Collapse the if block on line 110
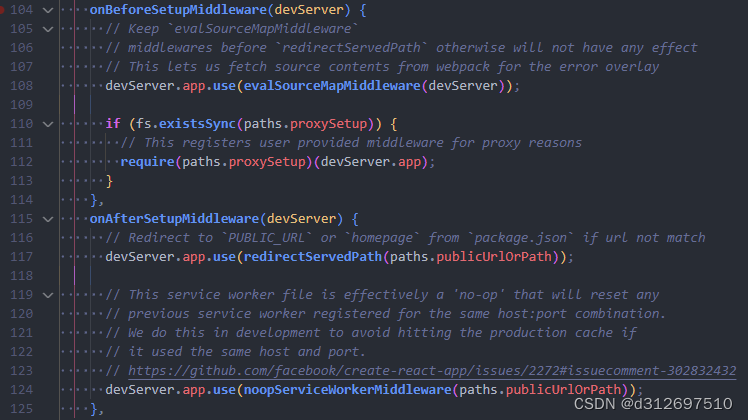This screenshot has height=420, width=748. click(48, 124)
